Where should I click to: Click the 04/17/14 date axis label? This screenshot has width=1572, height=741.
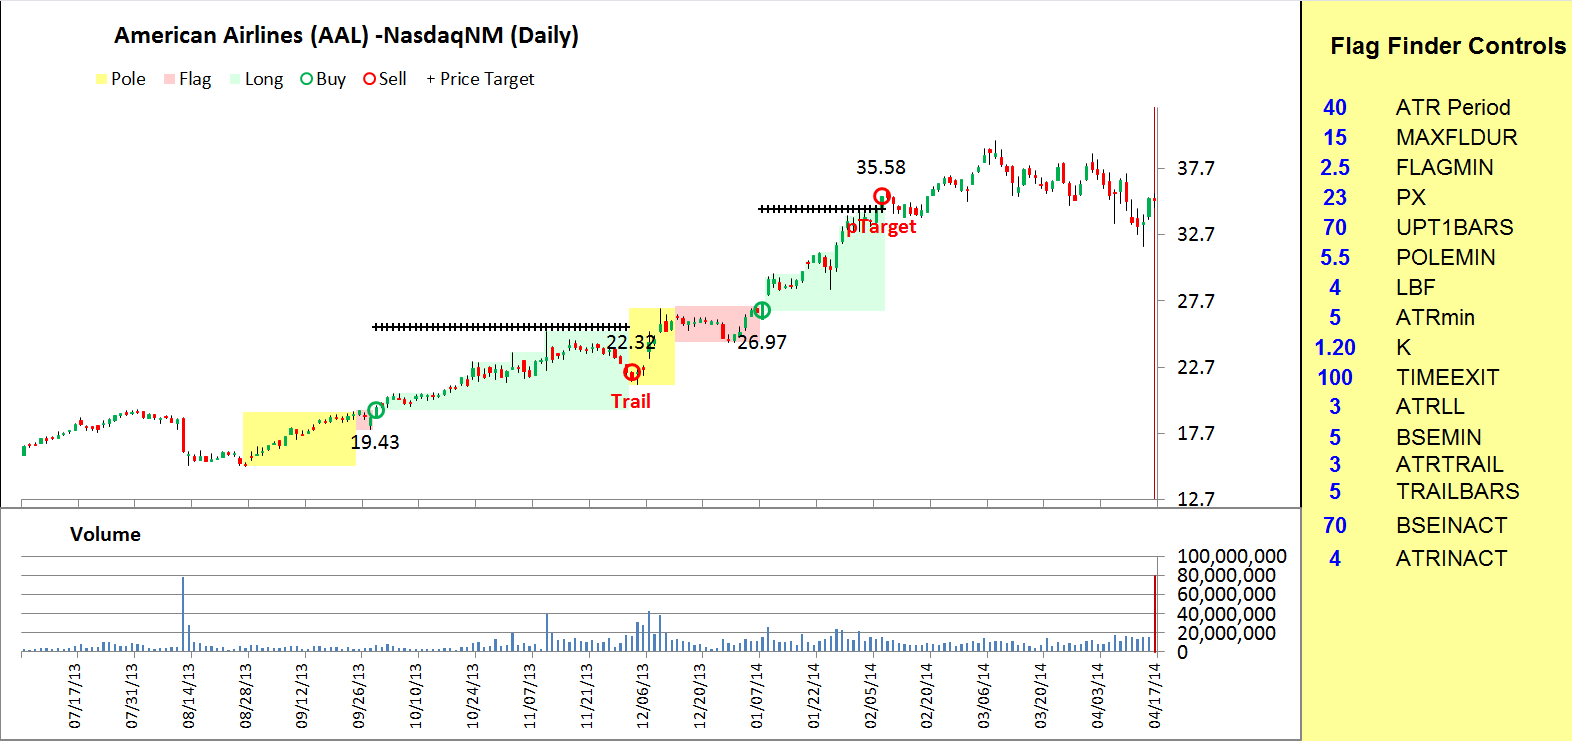1155,695
